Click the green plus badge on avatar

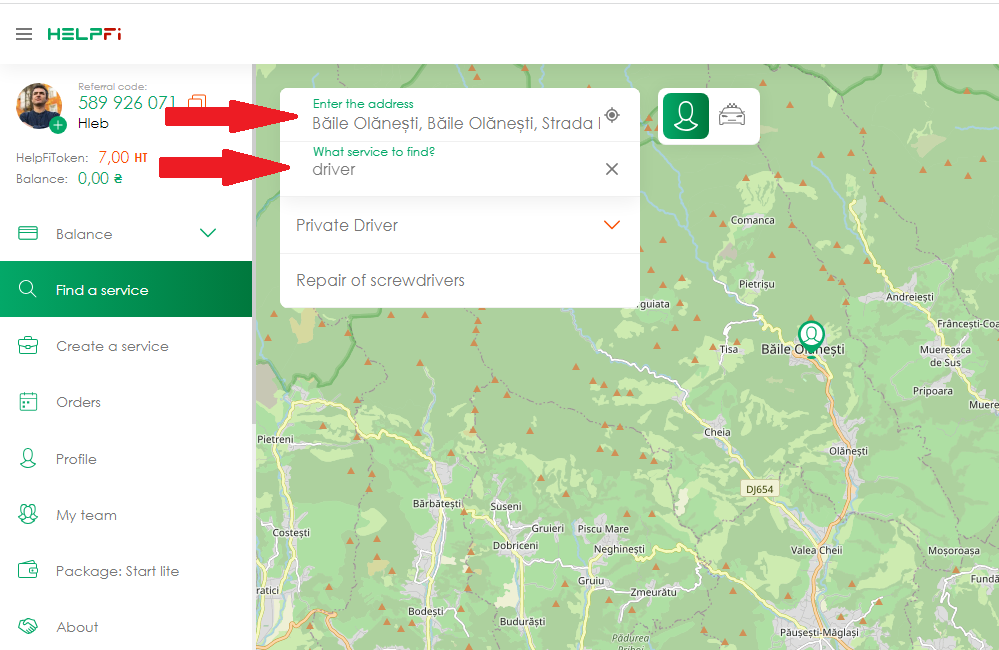(58, 124)
